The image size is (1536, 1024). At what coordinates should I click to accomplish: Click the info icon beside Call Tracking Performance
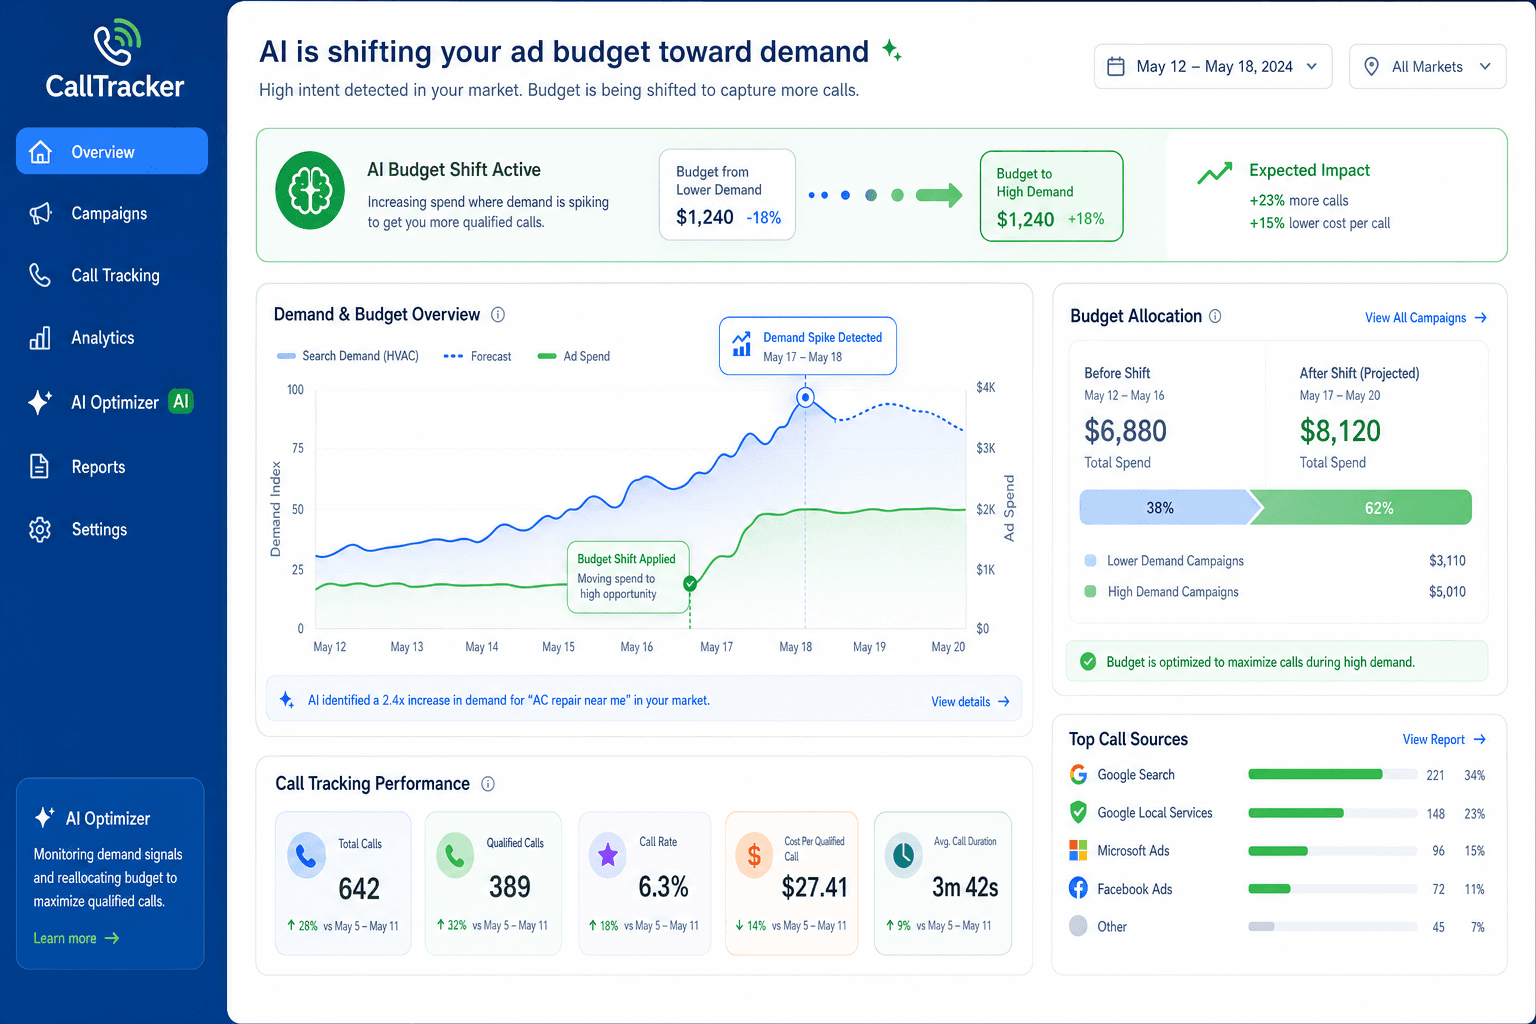point(488,784)
